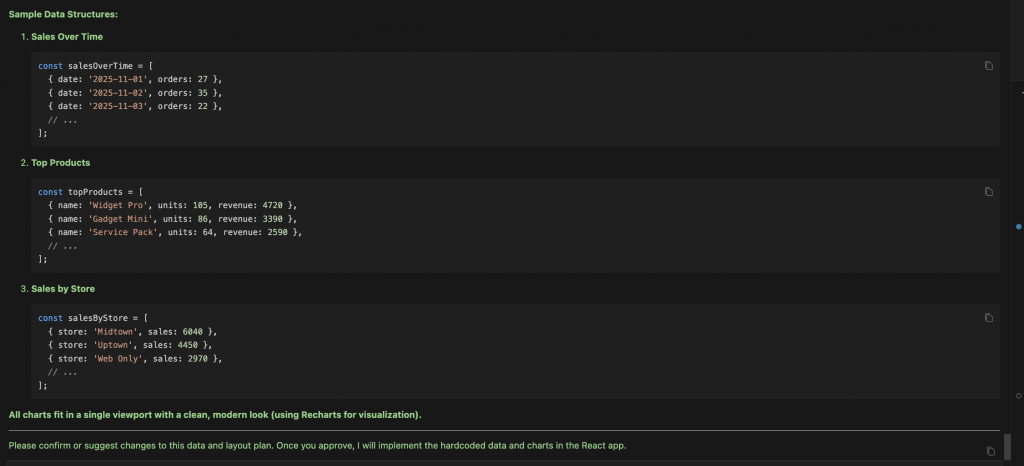
Task: Copy the salesByStore code block
Action: coord(989,318)
